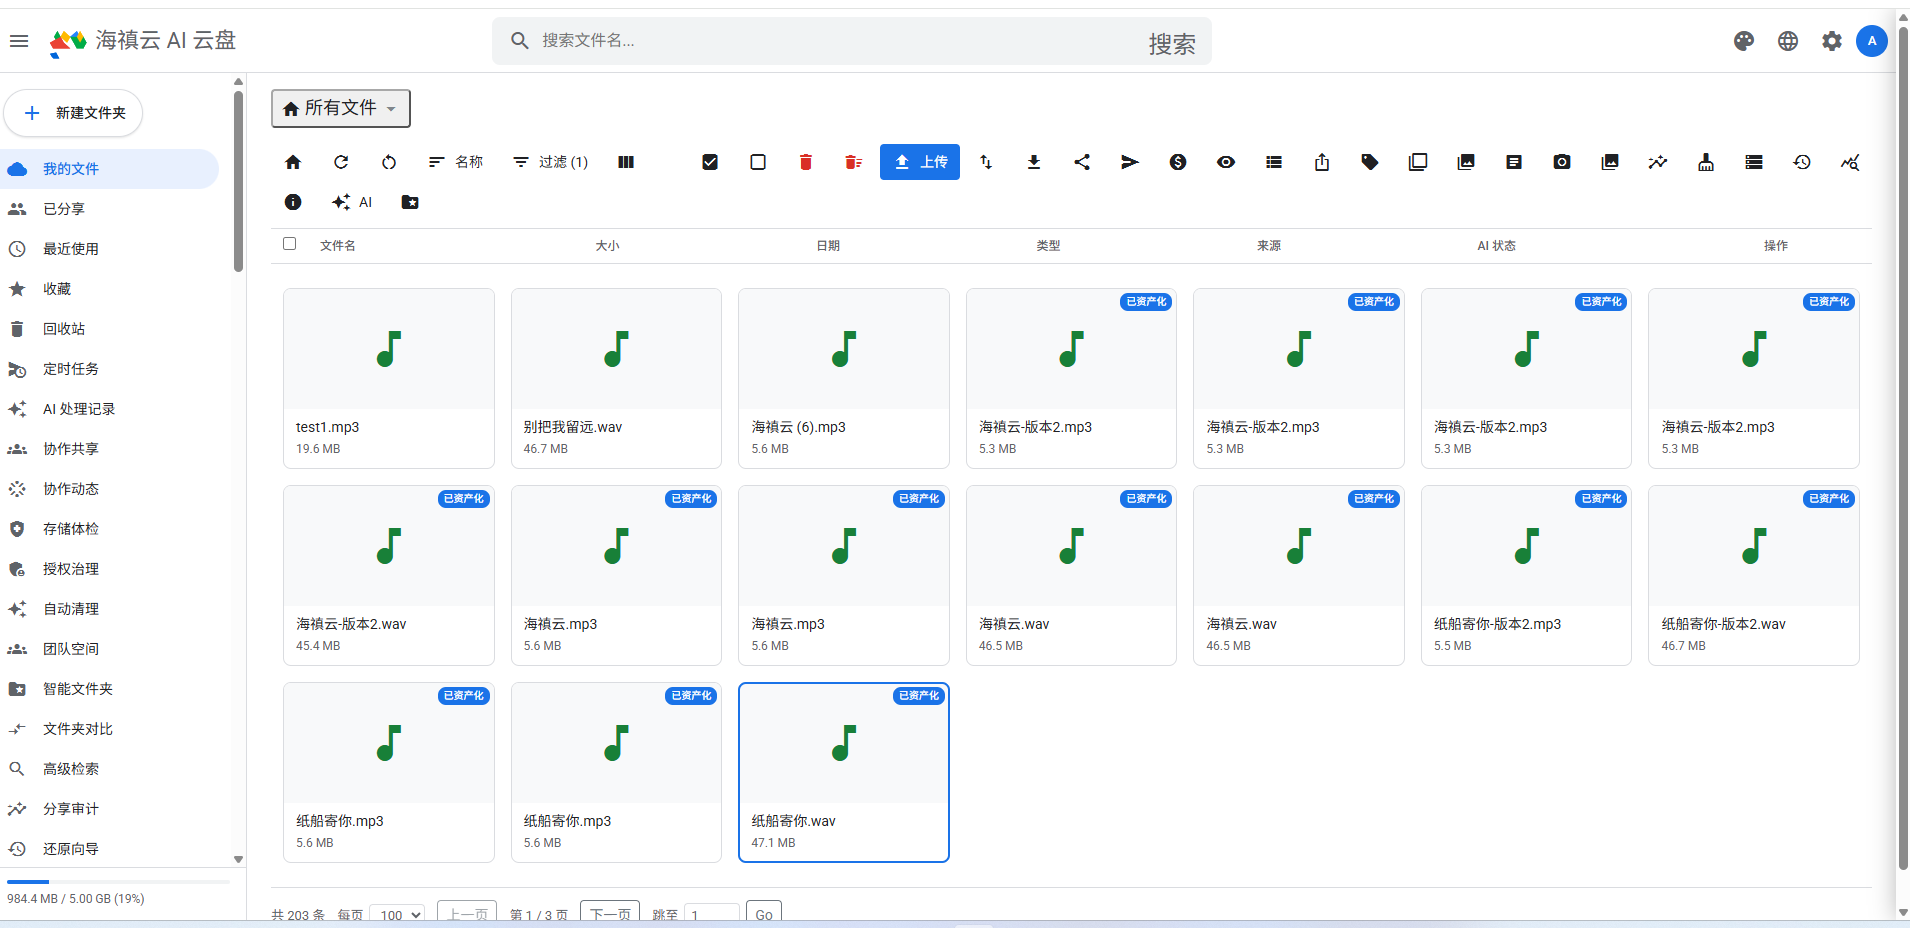Toggle the hamburger sidebar menu
This screenshot has height=928, width=1910.
[19, 41]
